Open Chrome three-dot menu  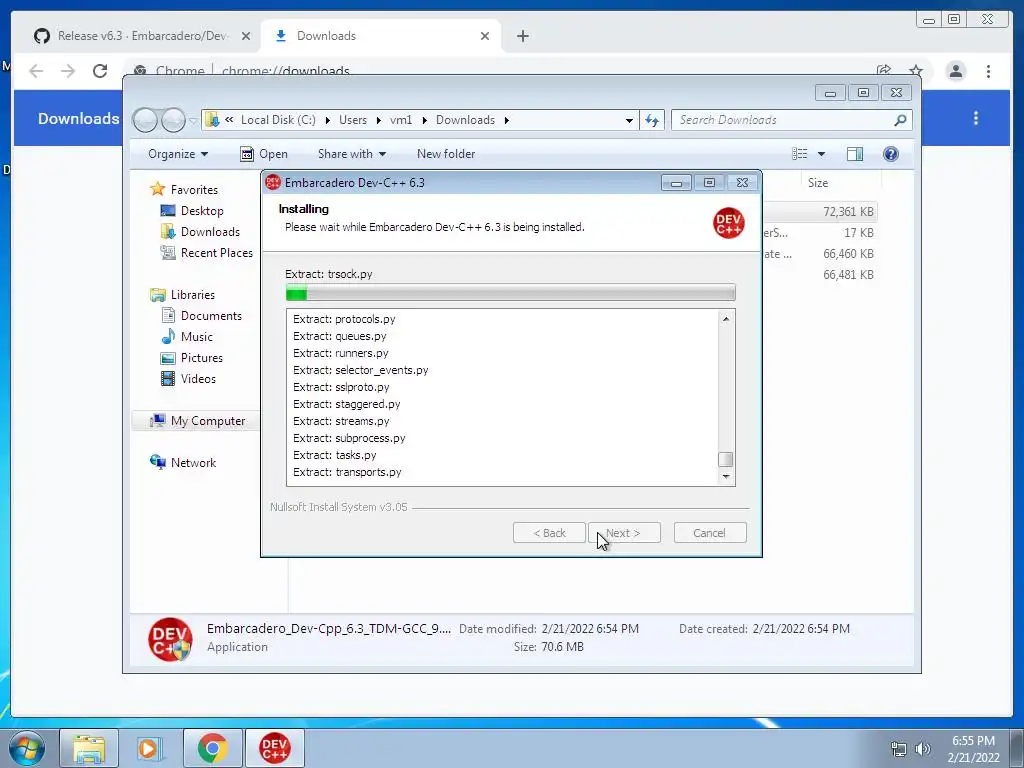[x=988, y=71]
